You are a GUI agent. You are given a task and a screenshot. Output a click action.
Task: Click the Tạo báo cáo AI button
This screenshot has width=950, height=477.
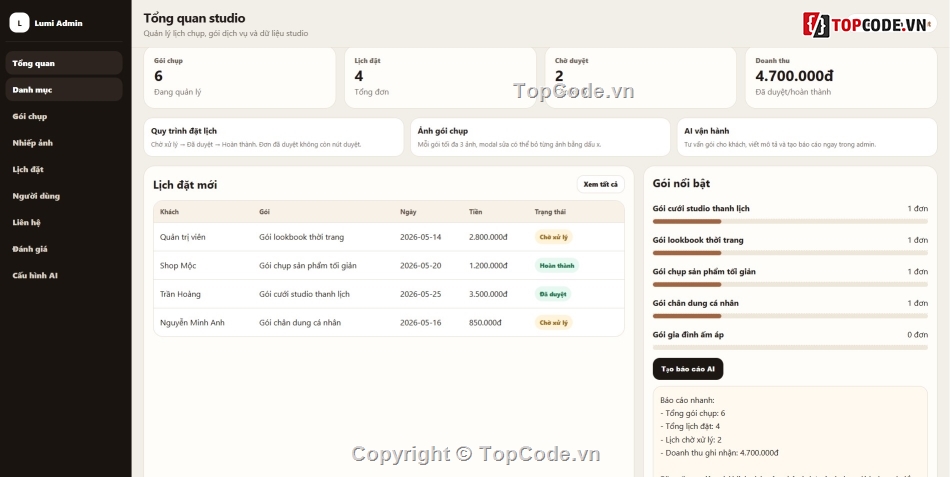click(688, 369)
